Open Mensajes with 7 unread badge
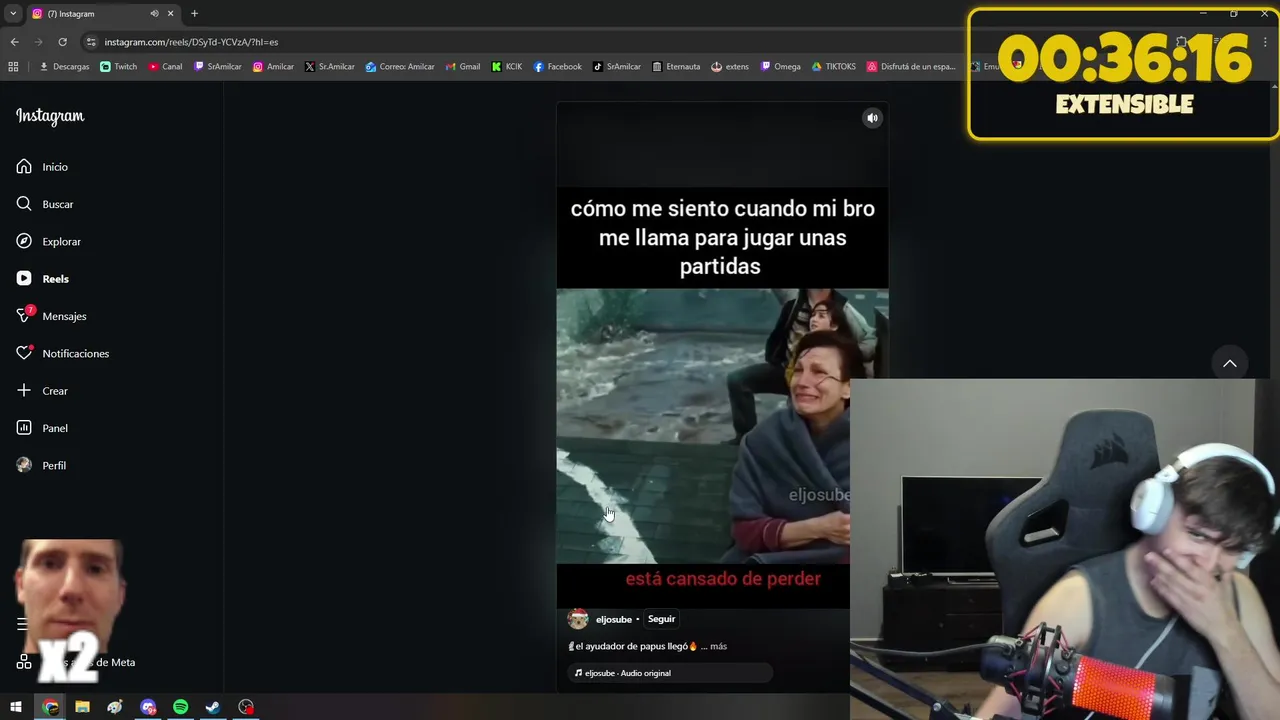The height and width of the screenshot is (720, 1280). click(x=51, y=316)
